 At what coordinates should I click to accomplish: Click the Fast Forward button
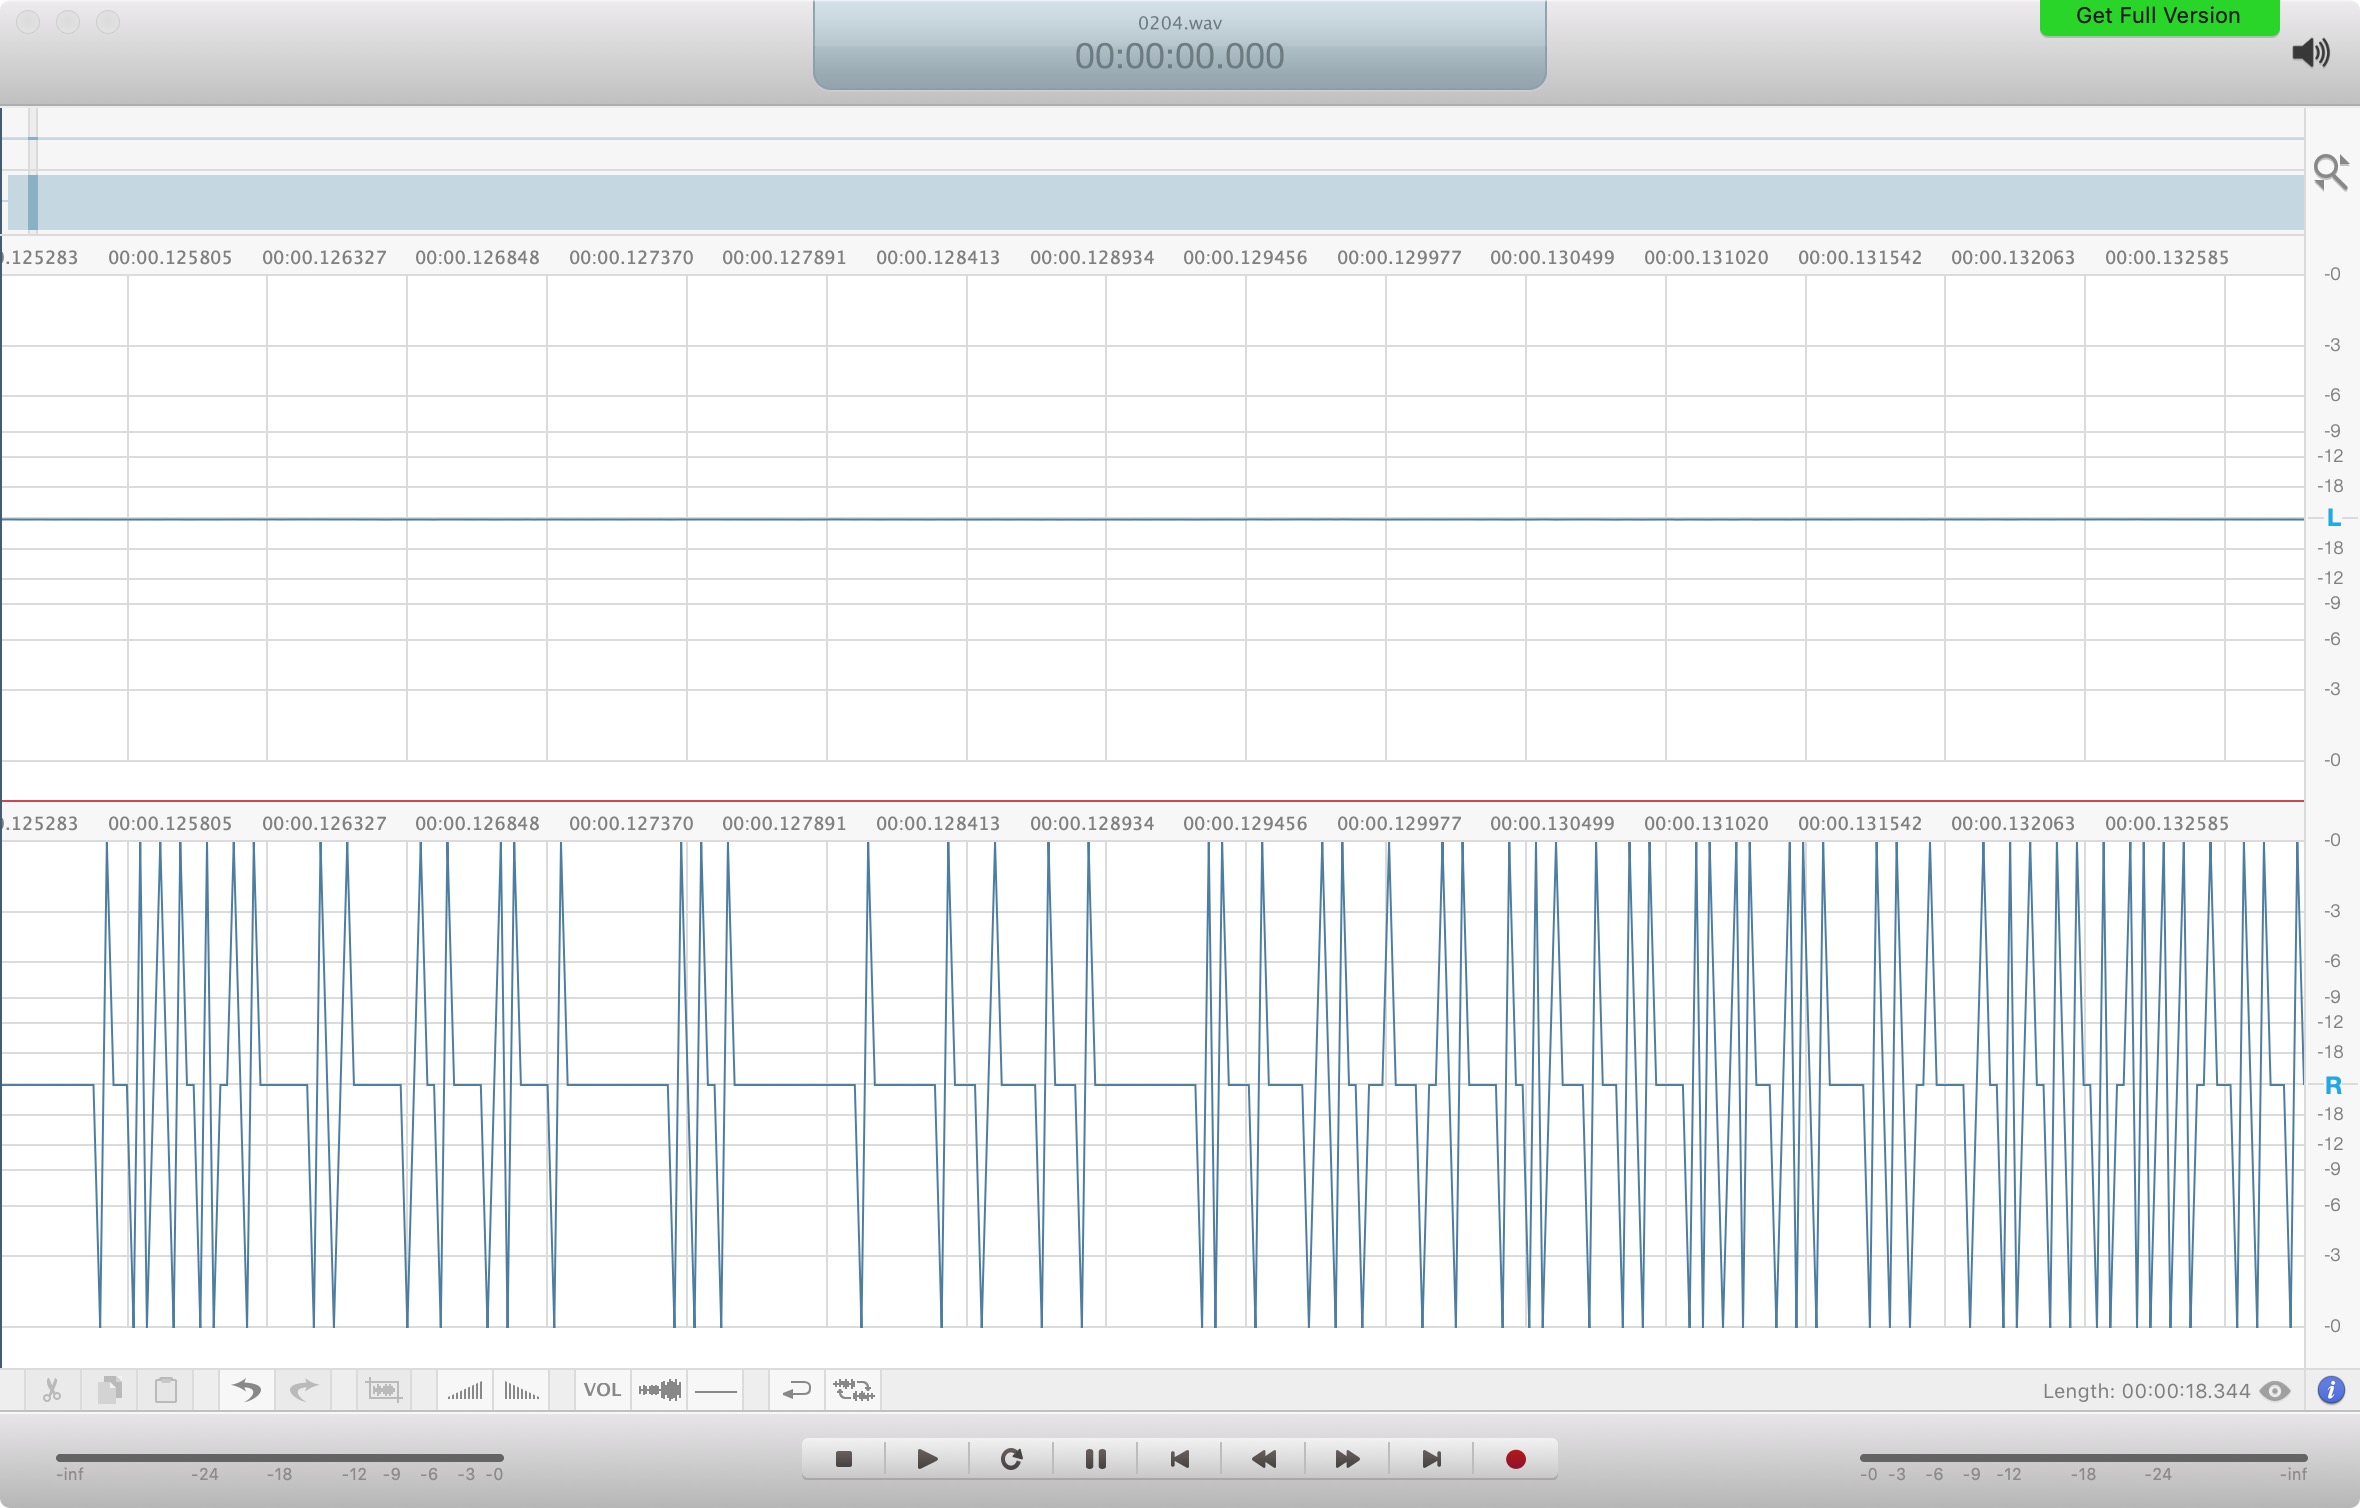click(1347, 1460)
